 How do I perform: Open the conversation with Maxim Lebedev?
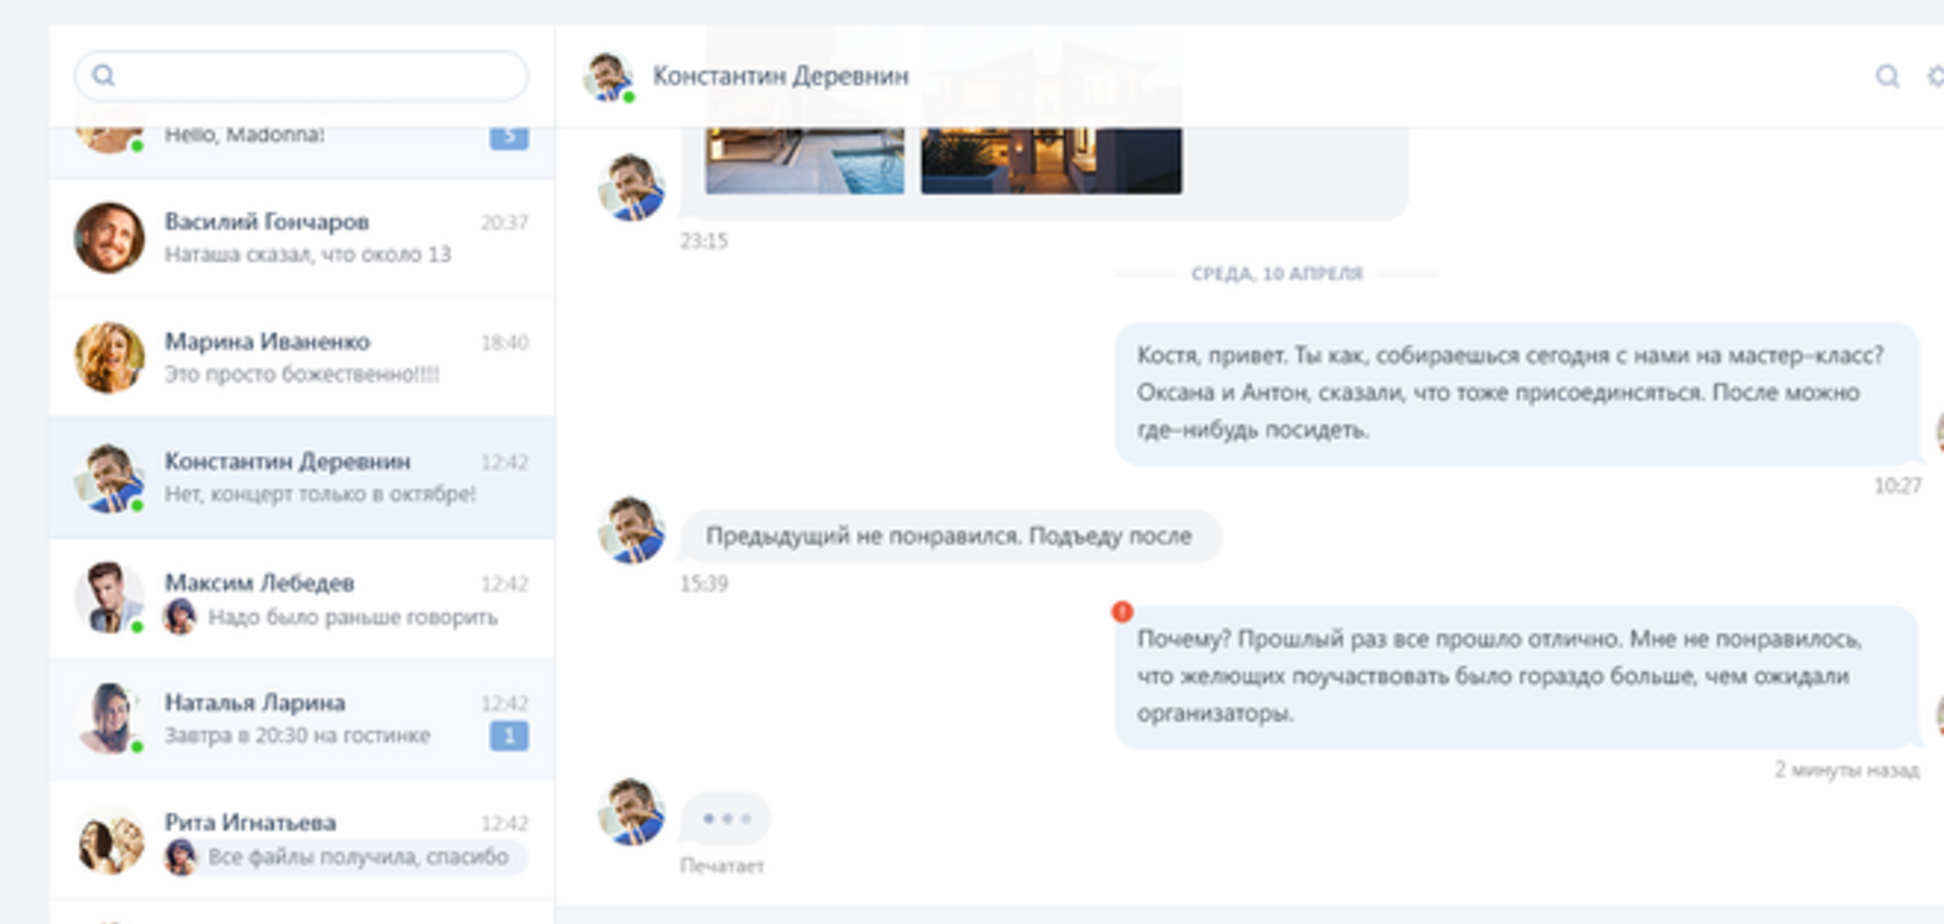(300, 598)
